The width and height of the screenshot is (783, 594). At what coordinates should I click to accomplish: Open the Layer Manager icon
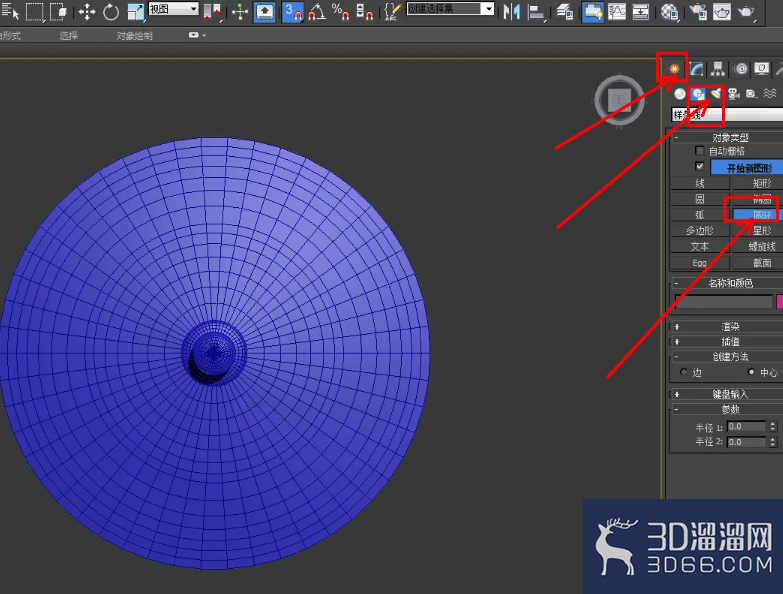[x=565, y=12]
